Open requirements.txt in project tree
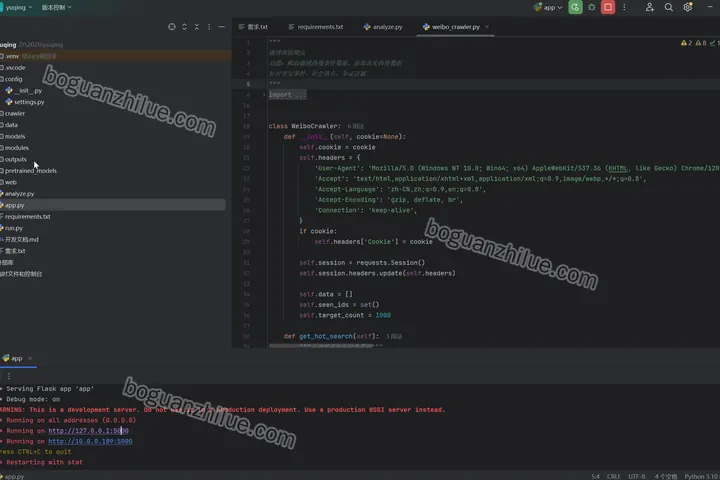The width and height of the screenshot is (720, 480). point(25,217)
